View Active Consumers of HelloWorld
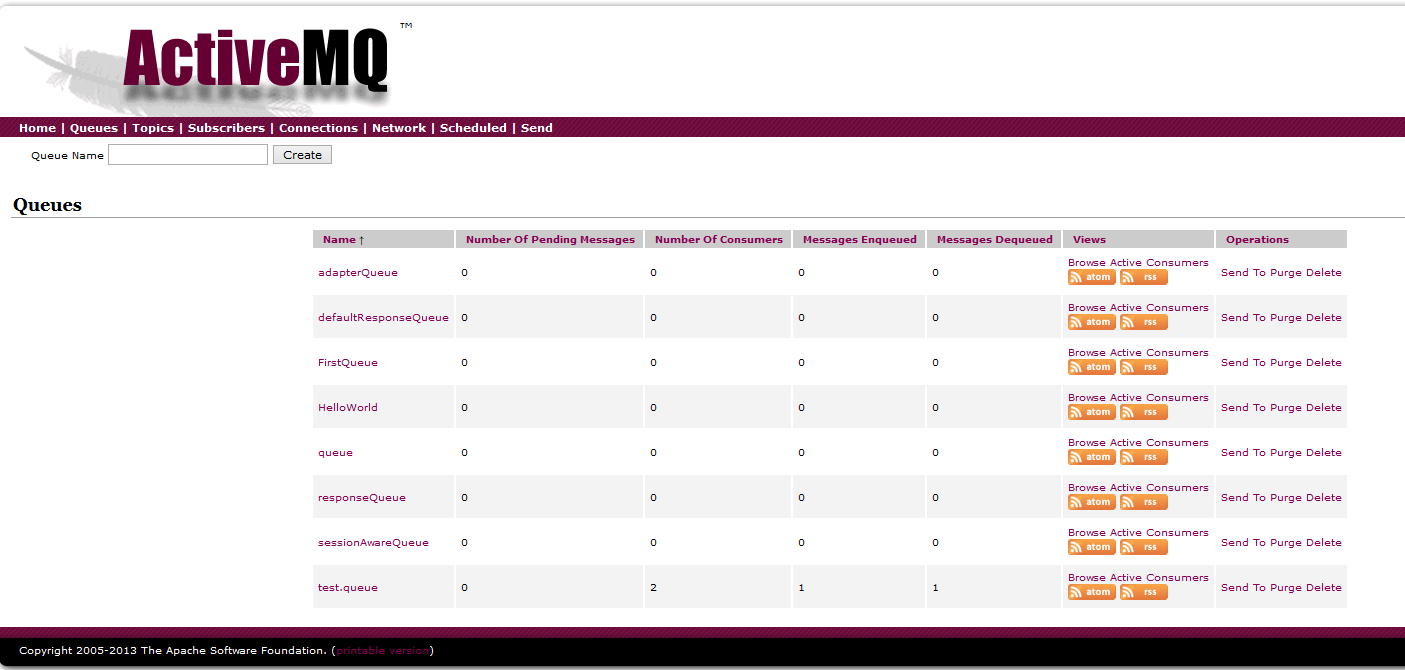1405x670 pixels. pos(1159,398)
